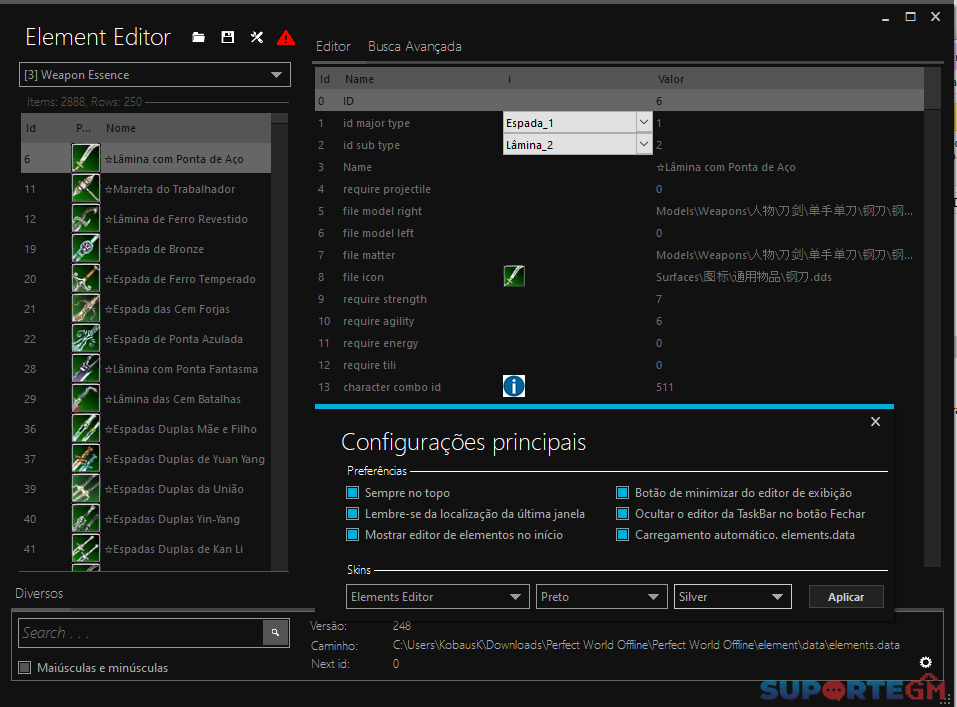This screenshot has width=957, height=707.
Task: Select icon of Lâmina com Ponta Fantasma
Action: click(x=85, y=368)
